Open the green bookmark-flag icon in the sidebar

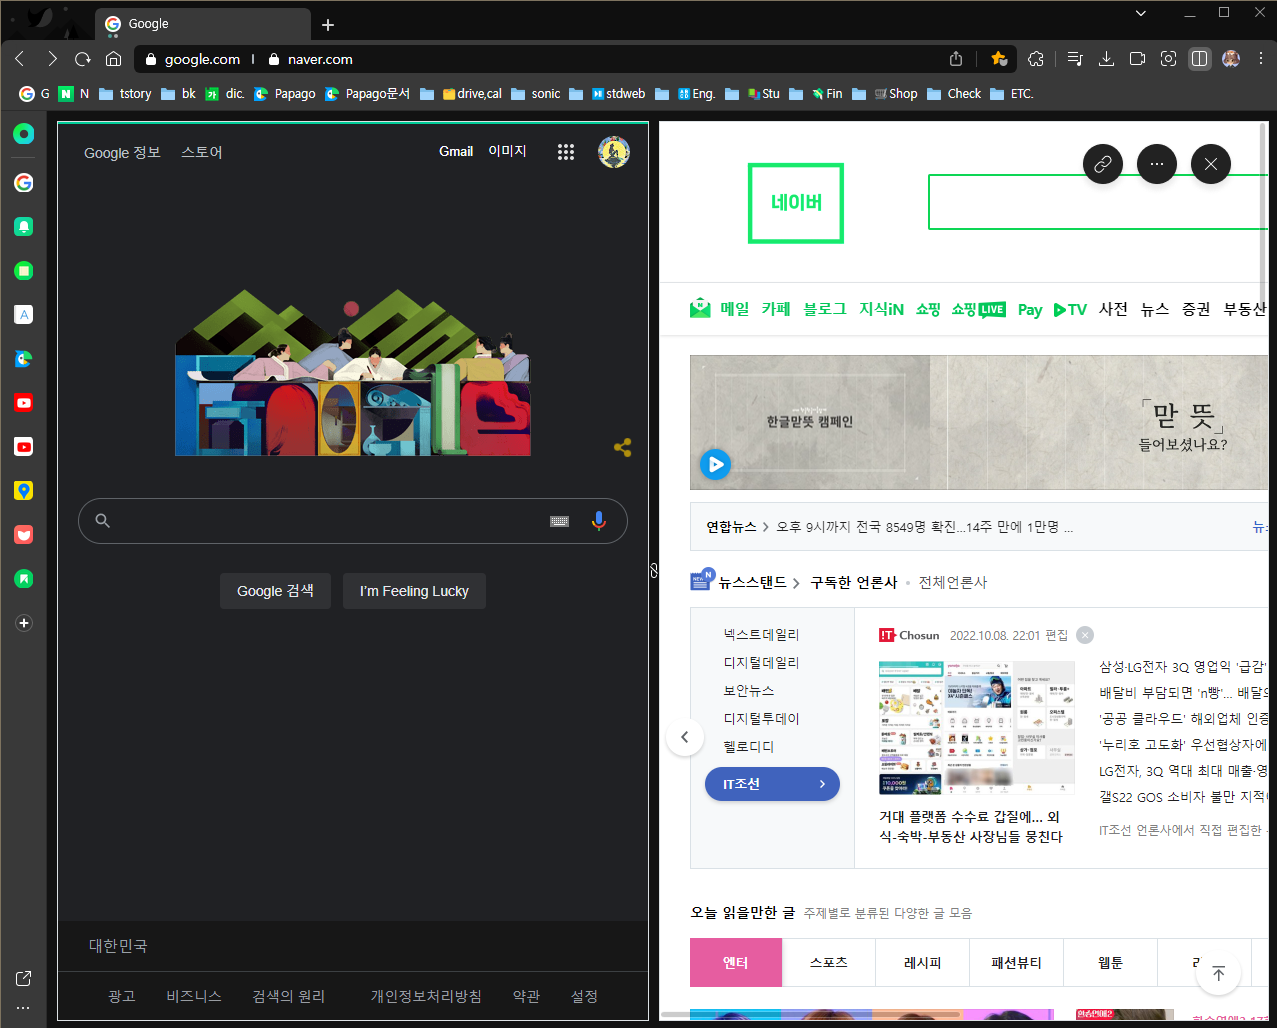24,579
